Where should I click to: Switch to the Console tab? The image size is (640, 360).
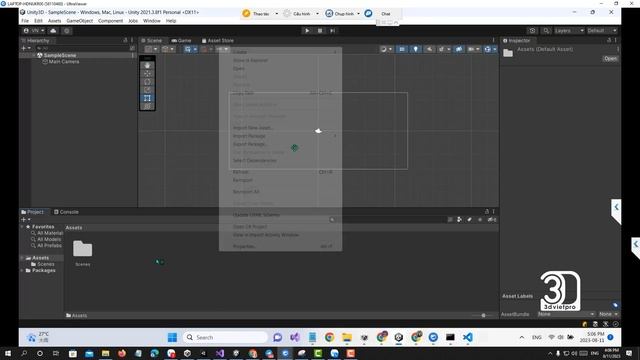coord(66,212)
